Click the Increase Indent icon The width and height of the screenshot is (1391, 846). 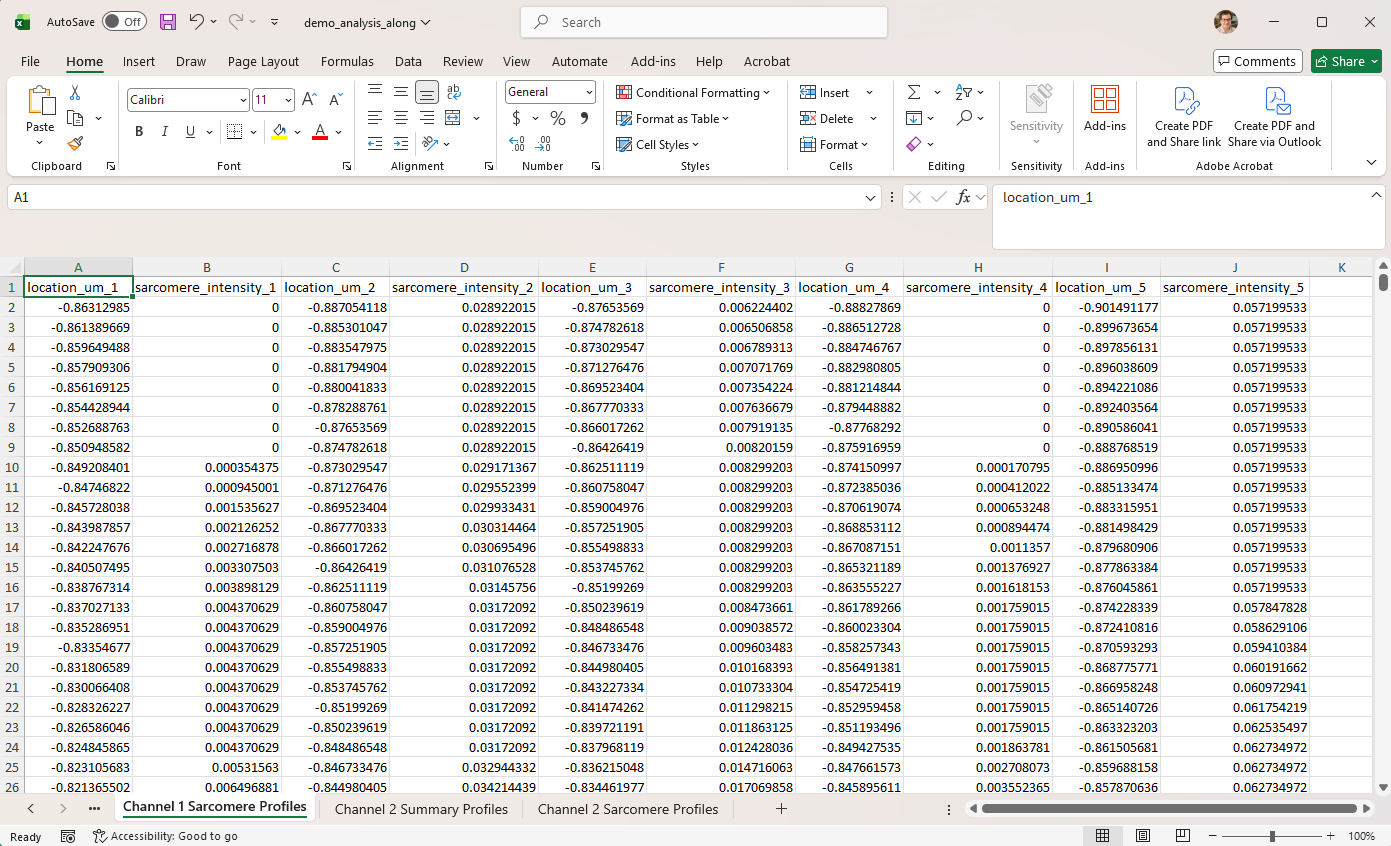click(401, 144)
